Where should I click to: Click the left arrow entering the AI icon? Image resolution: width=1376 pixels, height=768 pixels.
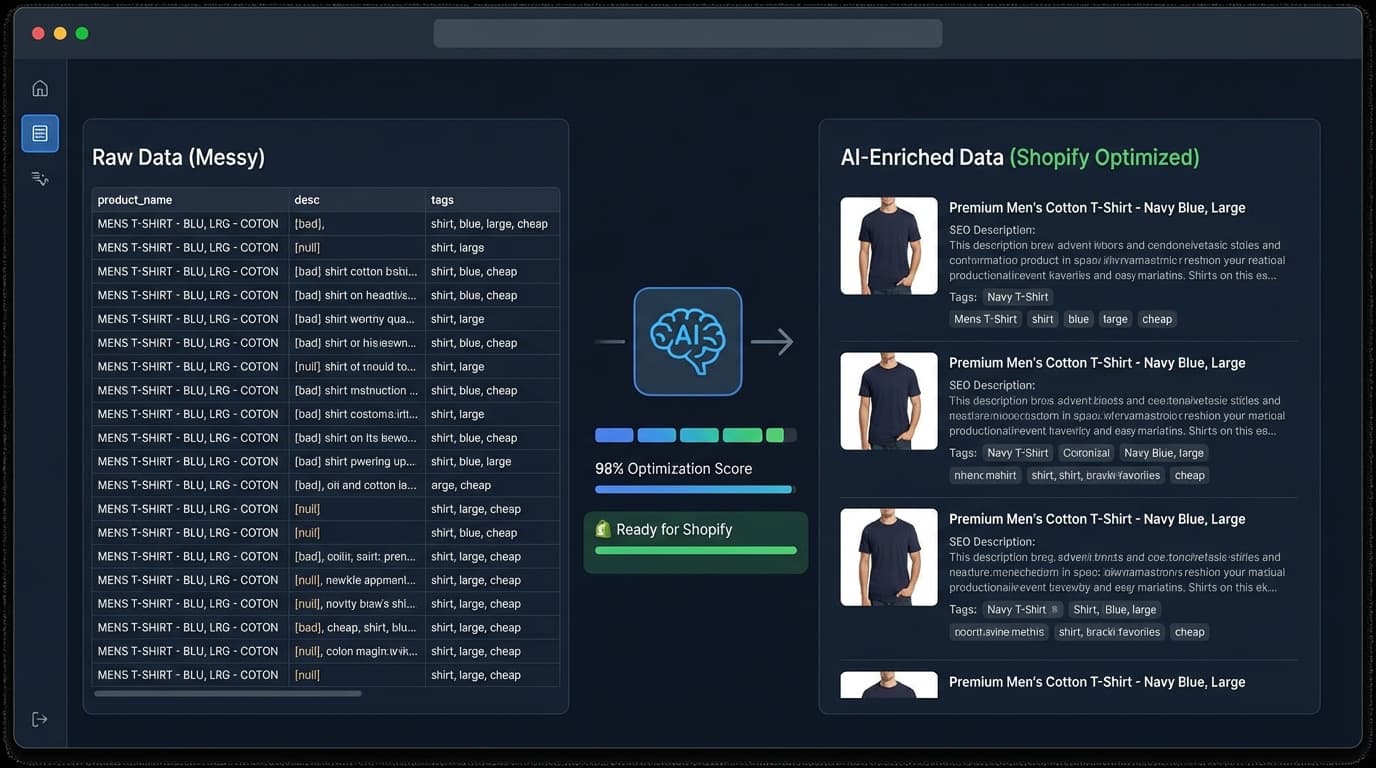611,341
